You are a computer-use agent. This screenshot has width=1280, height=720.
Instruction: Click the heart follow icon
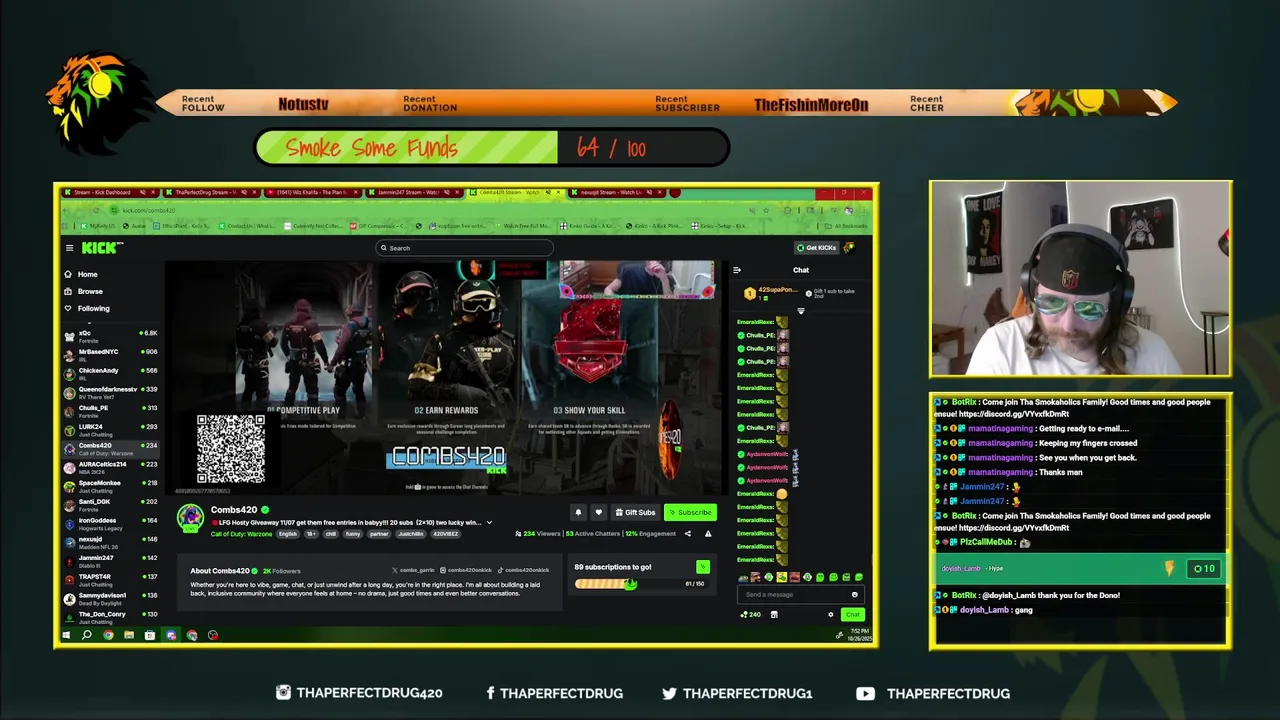pos(598,512)
